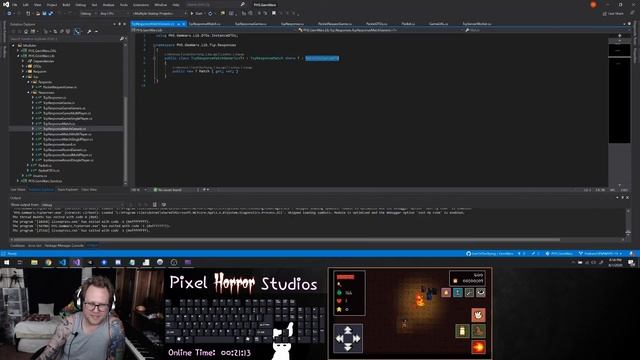The width and height of the screenshot is (640, 360).
Task: Toggle word wrap in Output window
Action: 164,204
